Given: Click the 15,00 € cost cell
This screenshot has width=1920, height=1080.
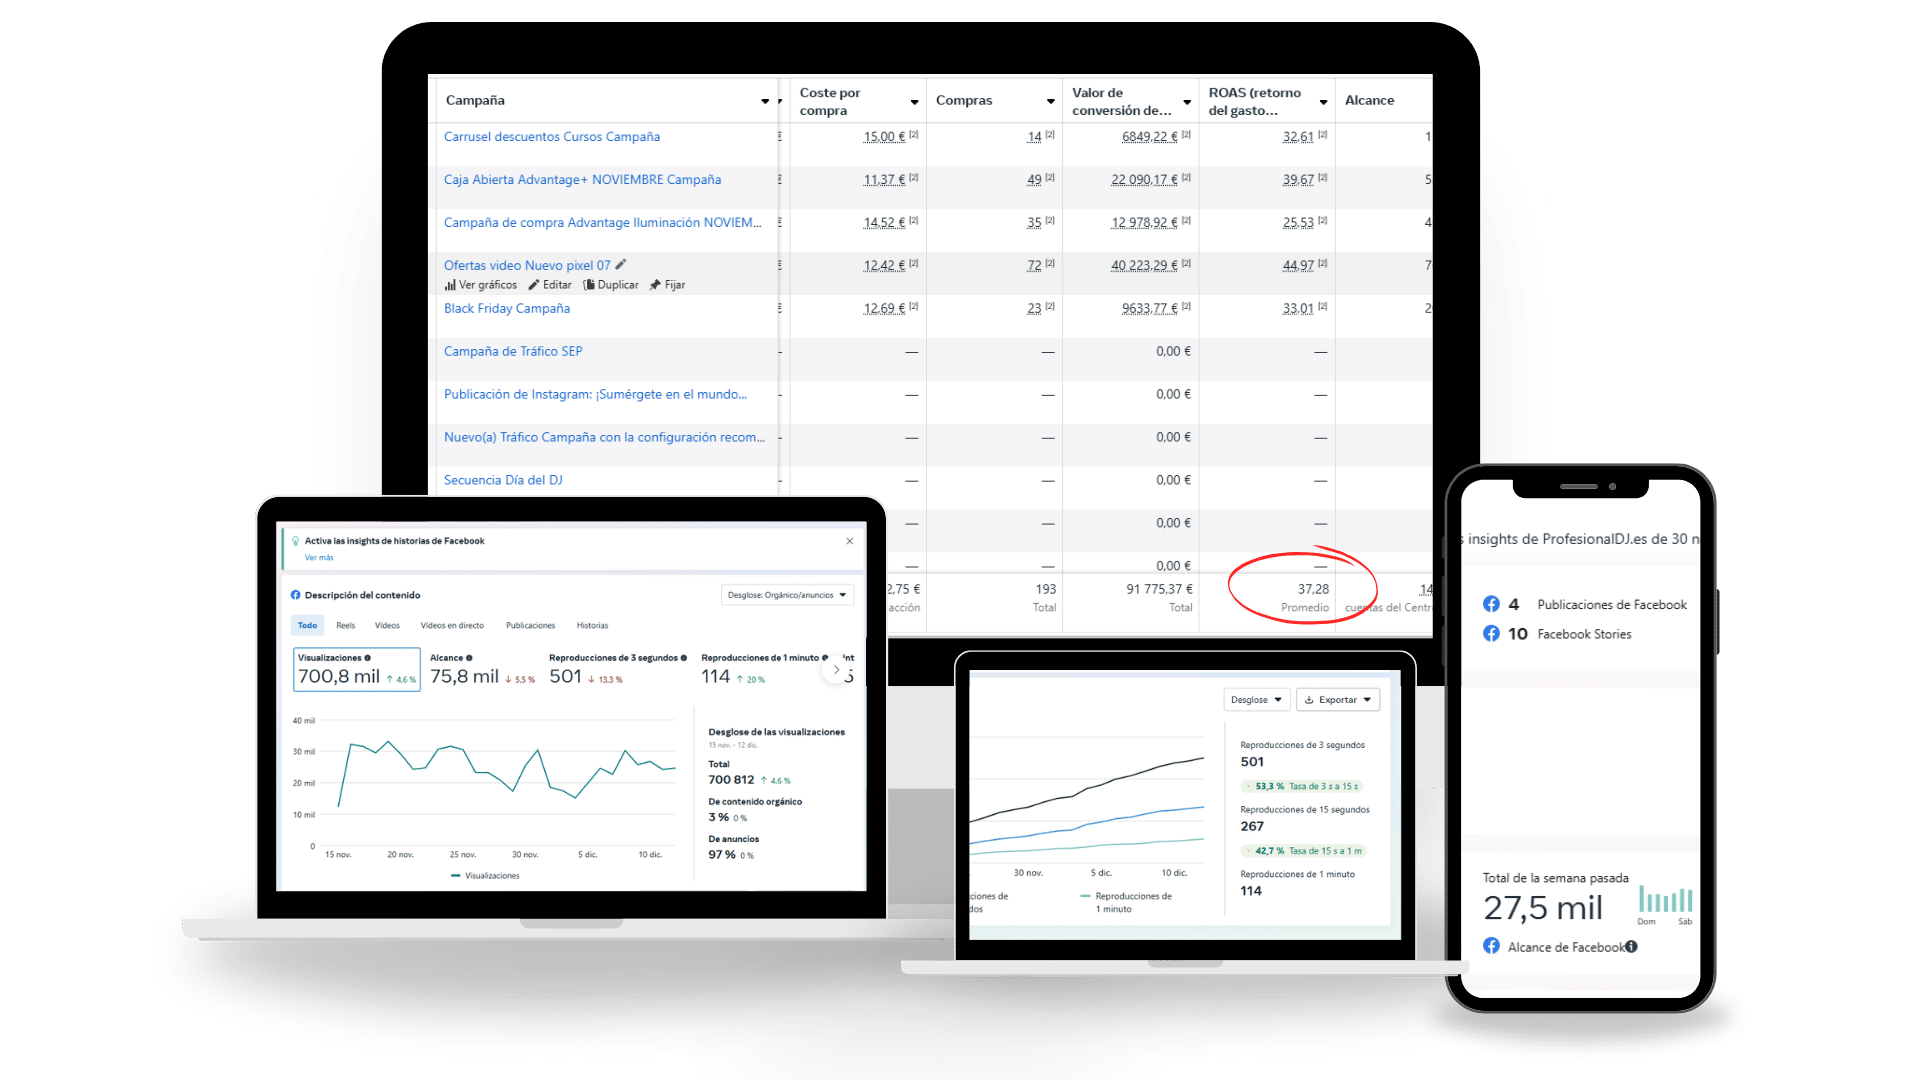Looking at the screenshot, I should pyautogui.click(x=884, y=137).
